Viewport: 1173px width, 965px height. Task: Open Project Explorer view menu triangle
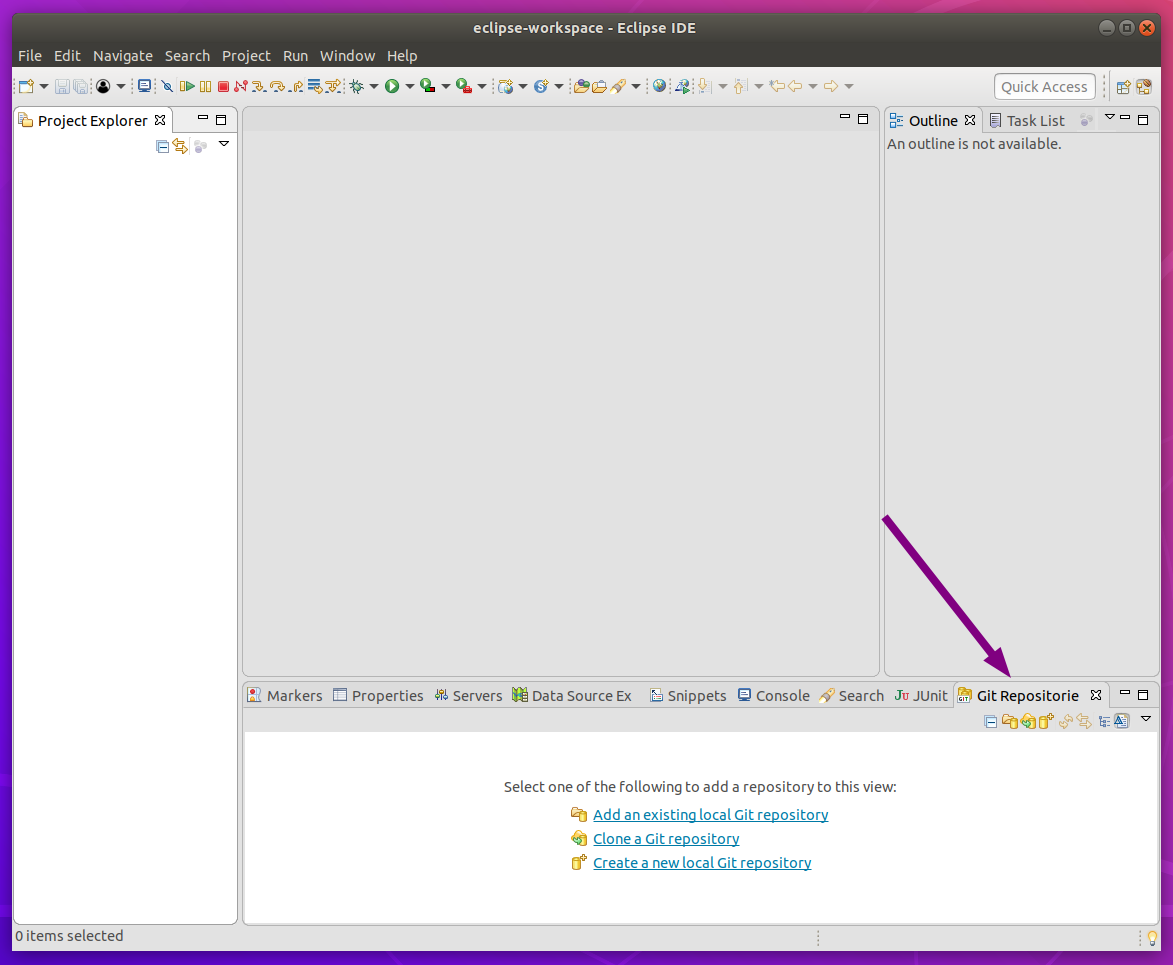point(224,144)
